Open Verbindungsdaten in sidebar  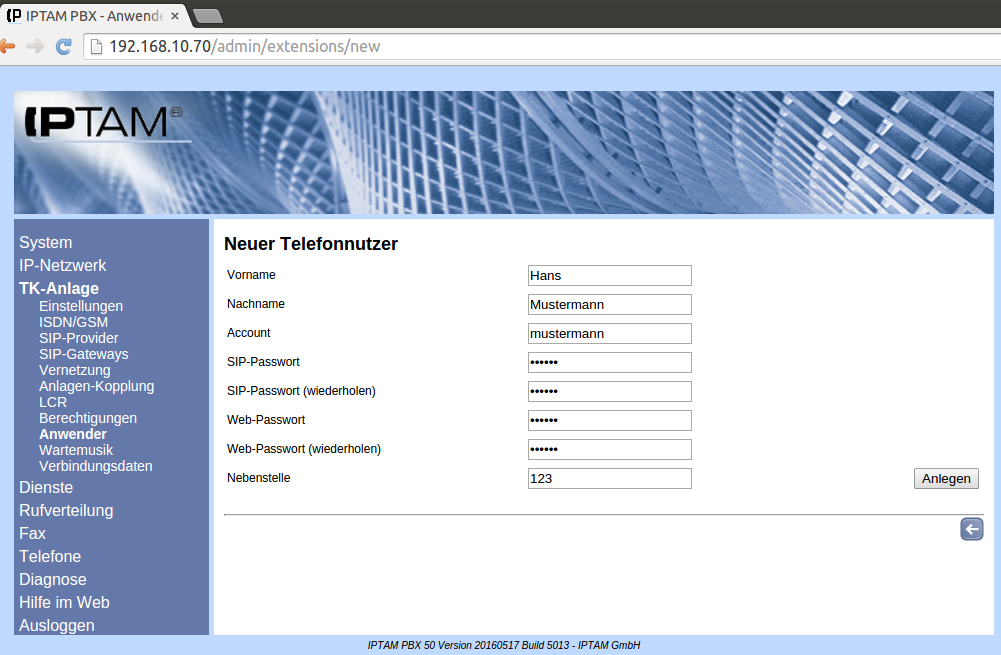pos(95,466)
